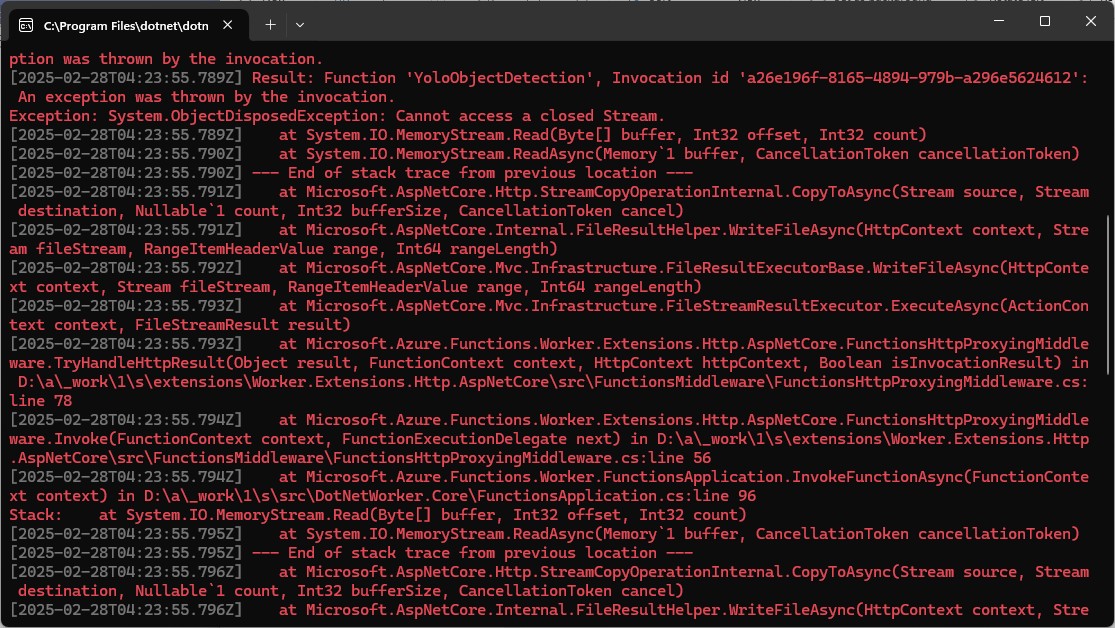Open a new terminal tab
1115x628 pixels.
[270, 23]
